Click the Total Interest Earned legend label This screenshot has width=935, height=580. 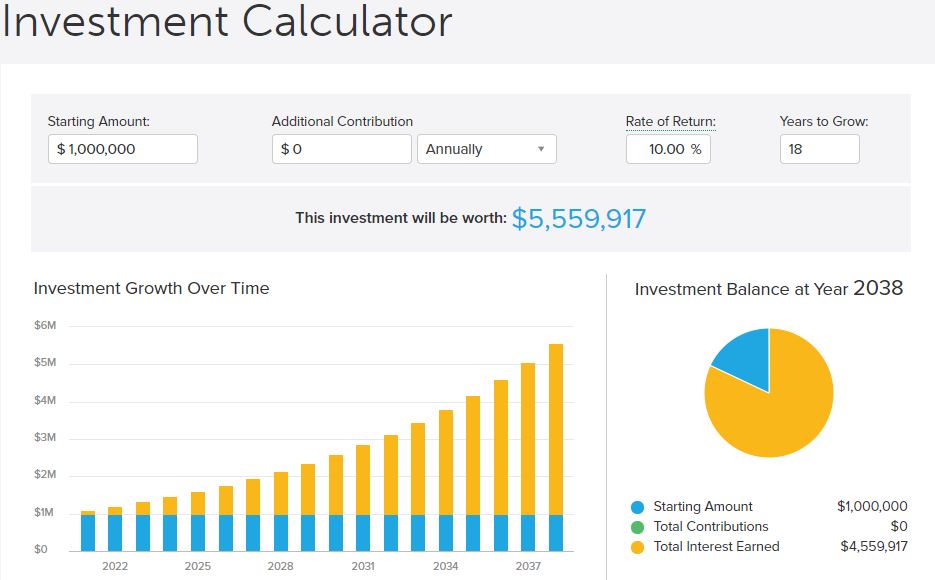[716, 547]
